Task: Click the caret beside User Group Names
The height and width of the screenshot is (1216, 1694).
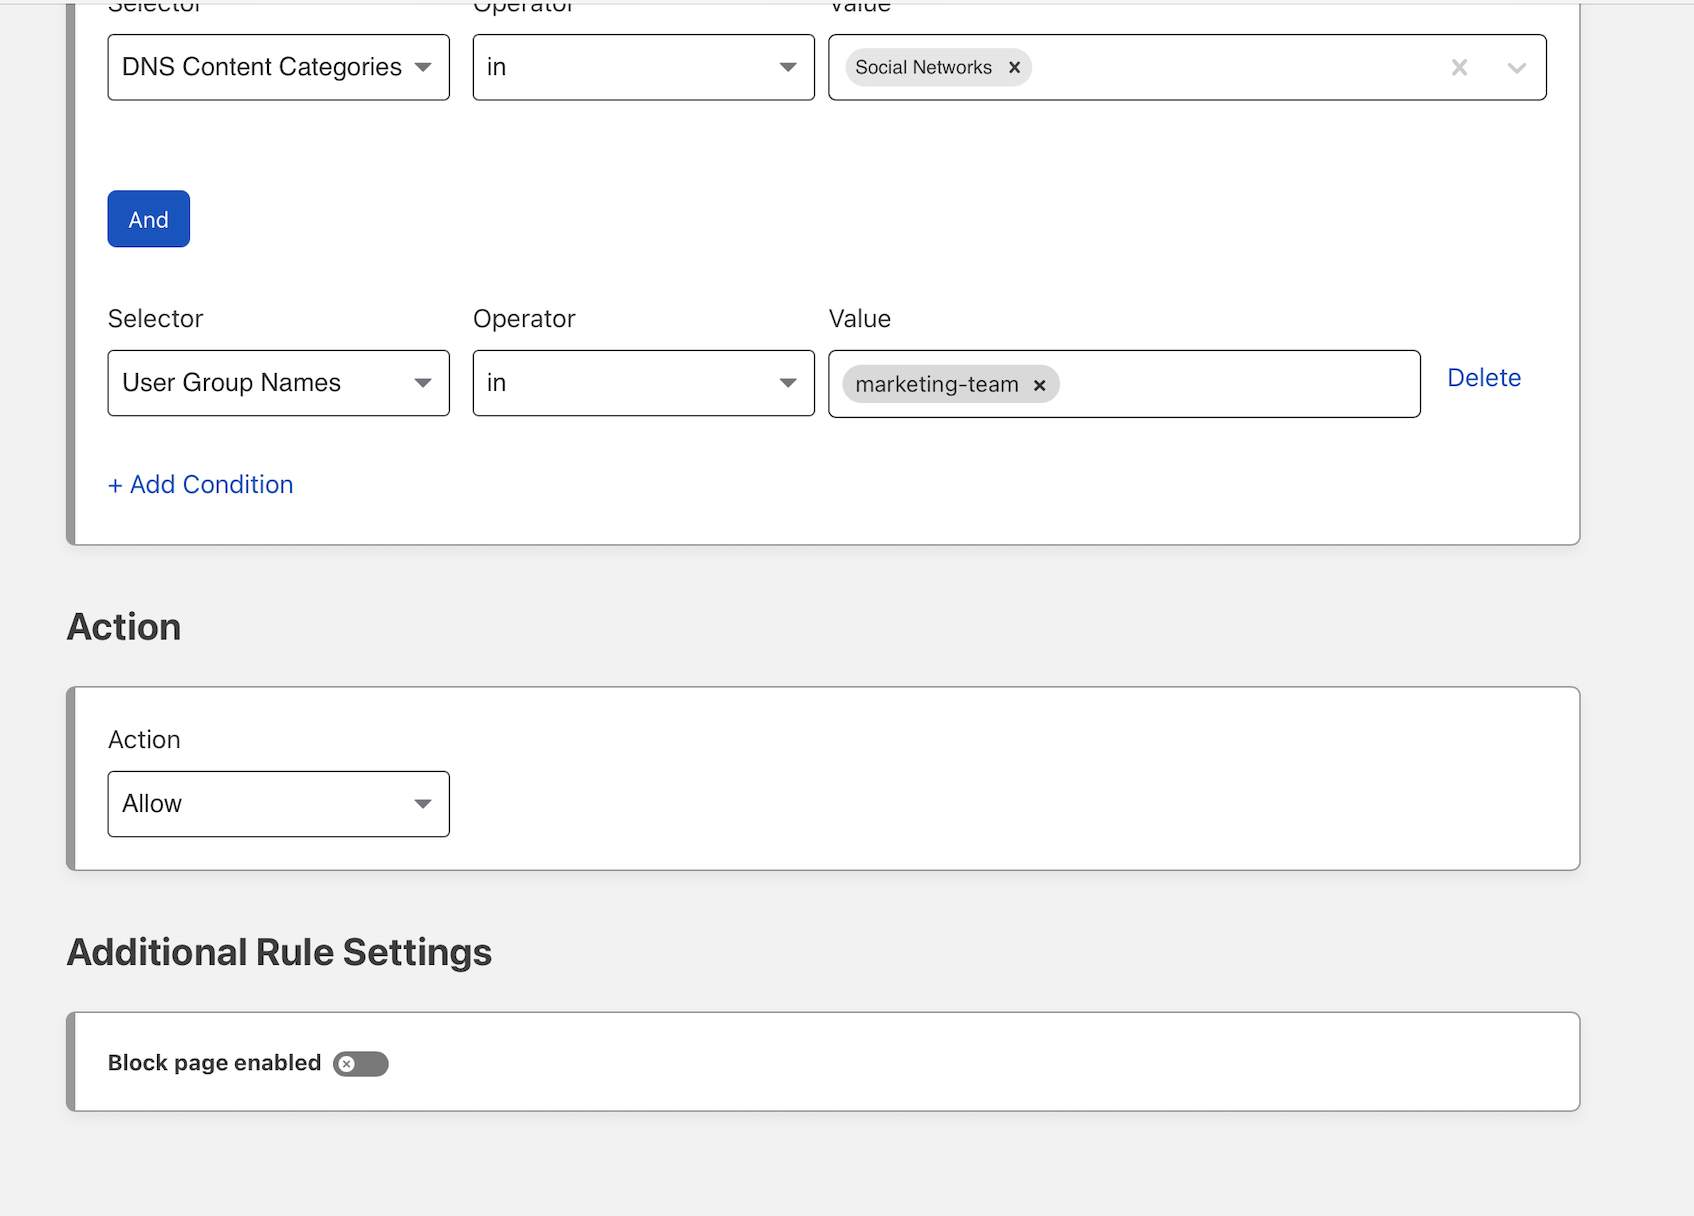Action: tap(423, 383)
